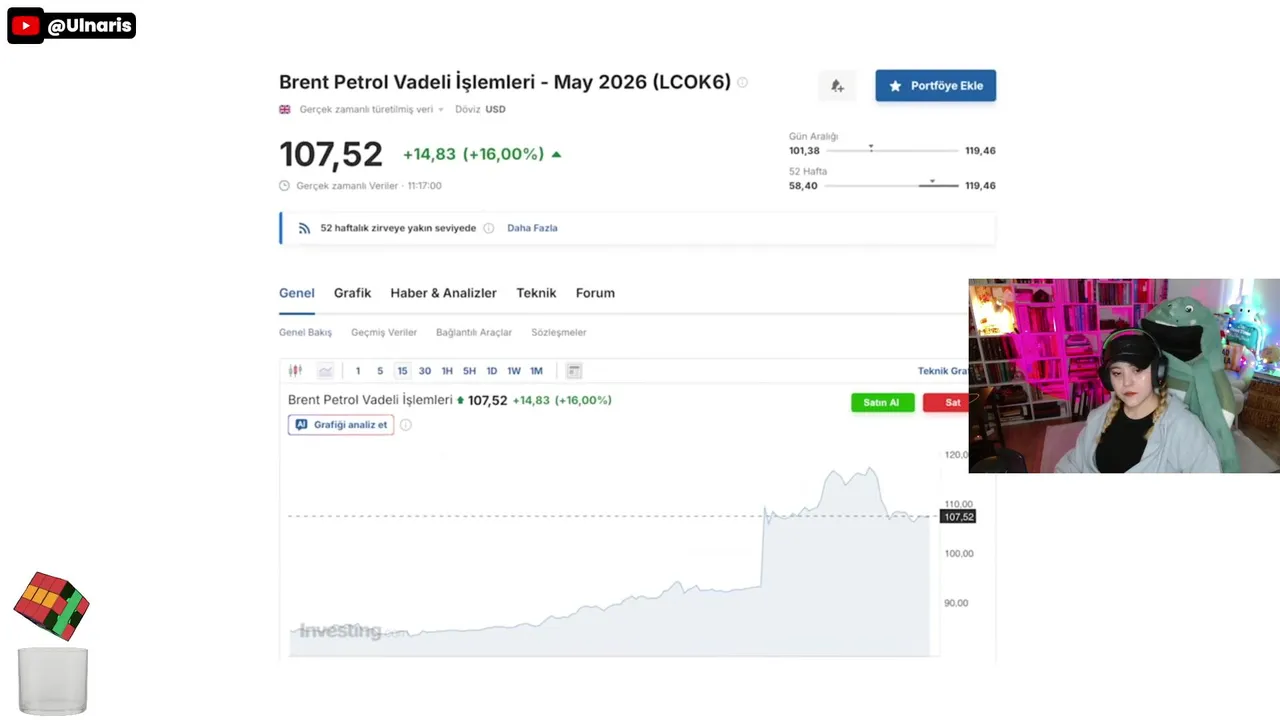Select the 15 minute chart interval
The height and width of the screenshot is (720, 1280).
click(x=402, y=371)
